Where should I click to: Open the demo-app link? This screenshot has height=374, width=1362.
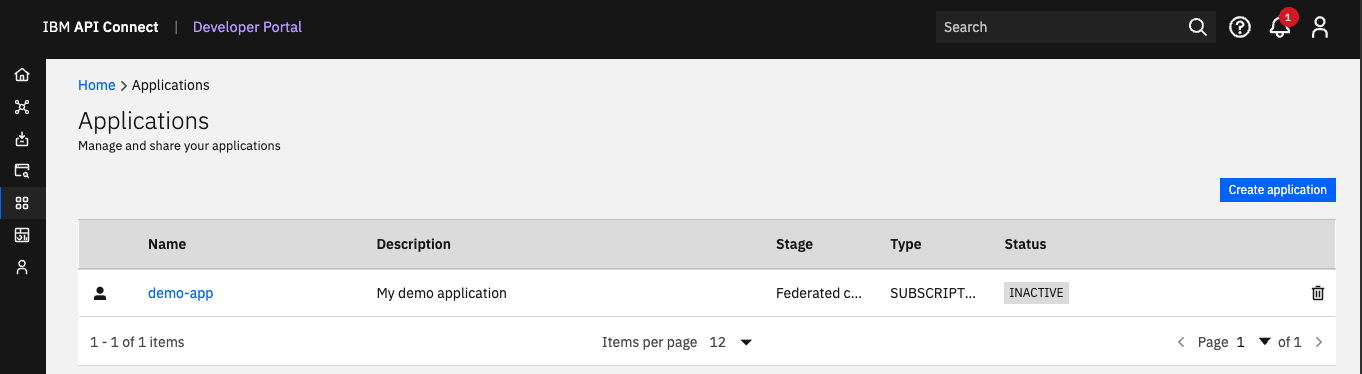pyautogui.click(x=181, y=293)
